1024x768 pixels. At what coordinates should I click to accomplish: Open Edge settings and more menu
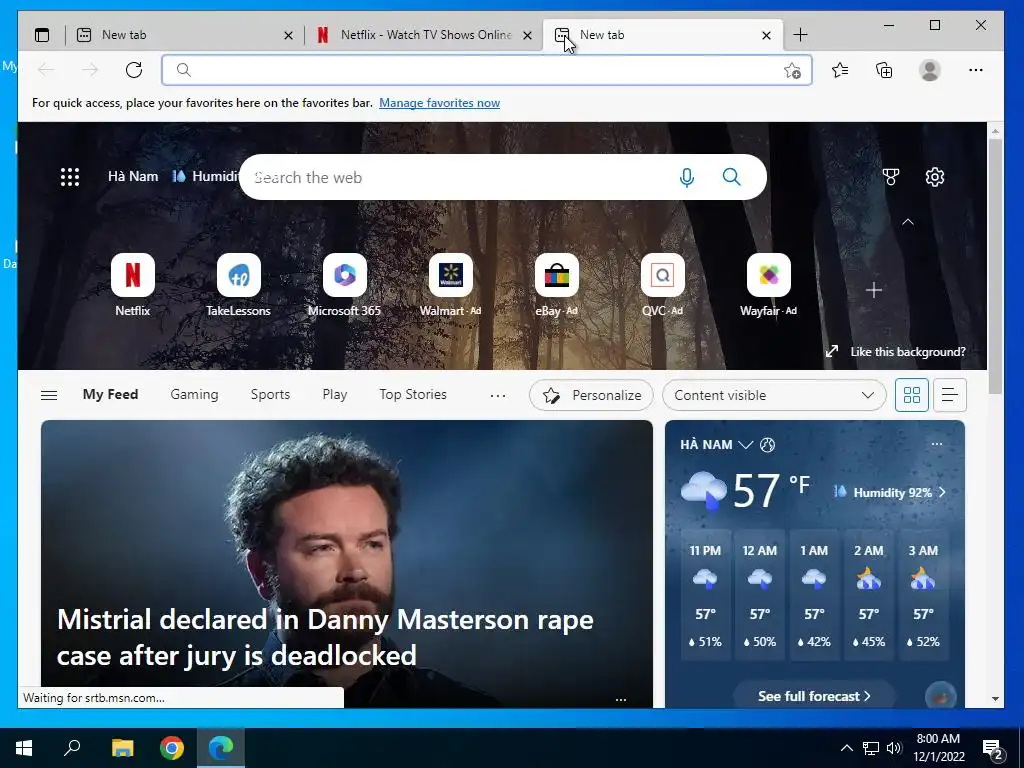click(976, 70)
